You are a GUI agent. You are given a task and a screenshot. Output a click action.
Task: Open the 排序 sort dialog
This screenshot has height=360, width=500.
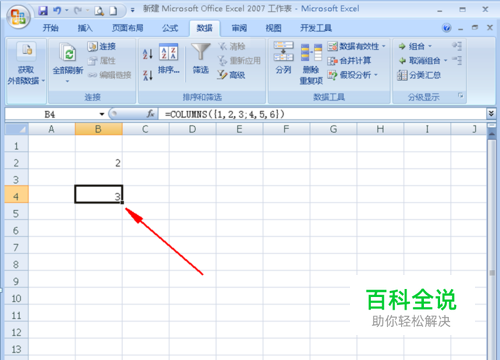pos(169,59)
